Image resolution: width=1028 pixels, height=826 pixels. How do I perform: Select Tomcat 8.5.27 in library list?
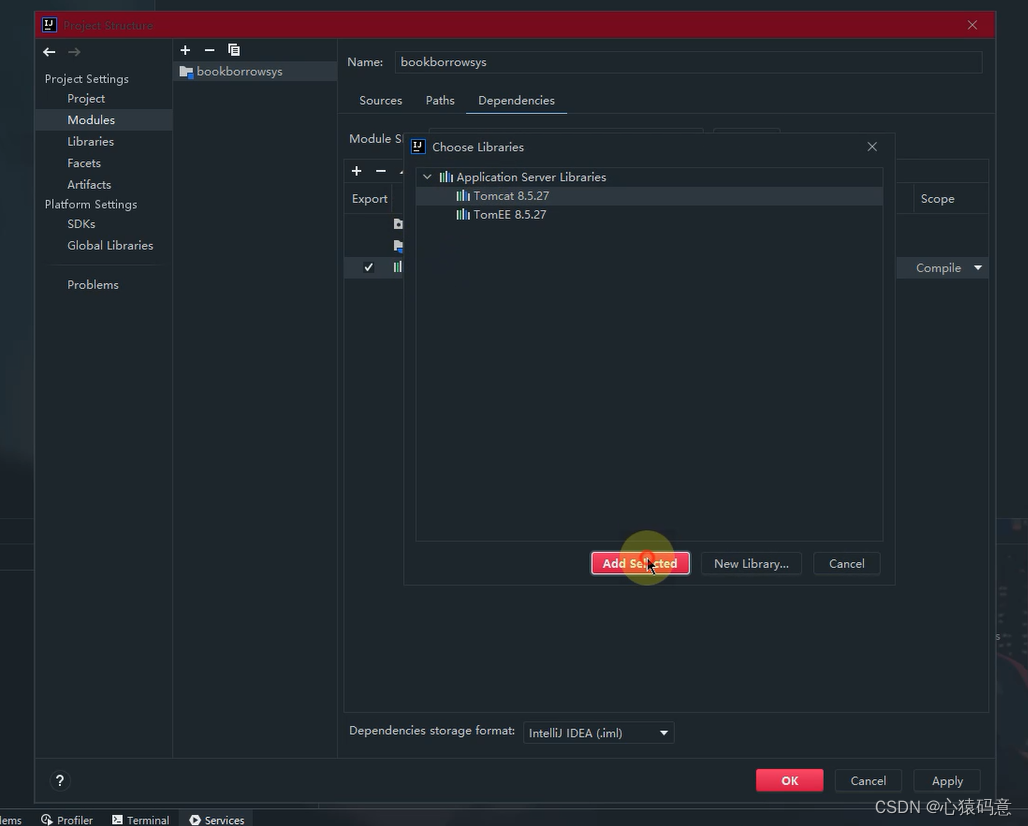(x=649, y=195)
